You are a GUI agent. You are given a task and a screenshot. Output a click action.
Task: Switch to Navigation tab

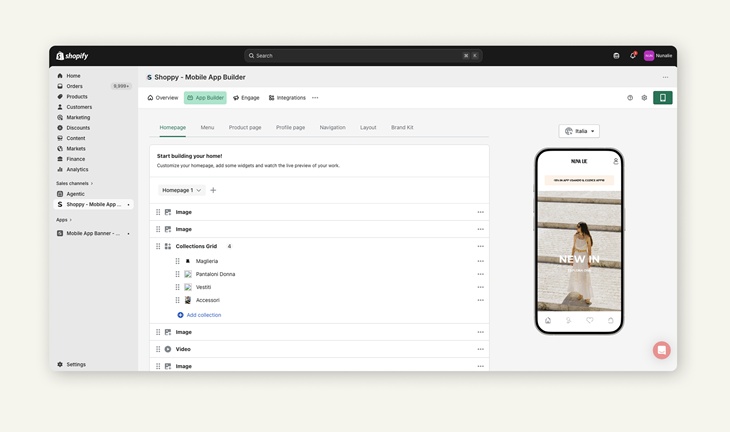point(332,128)
